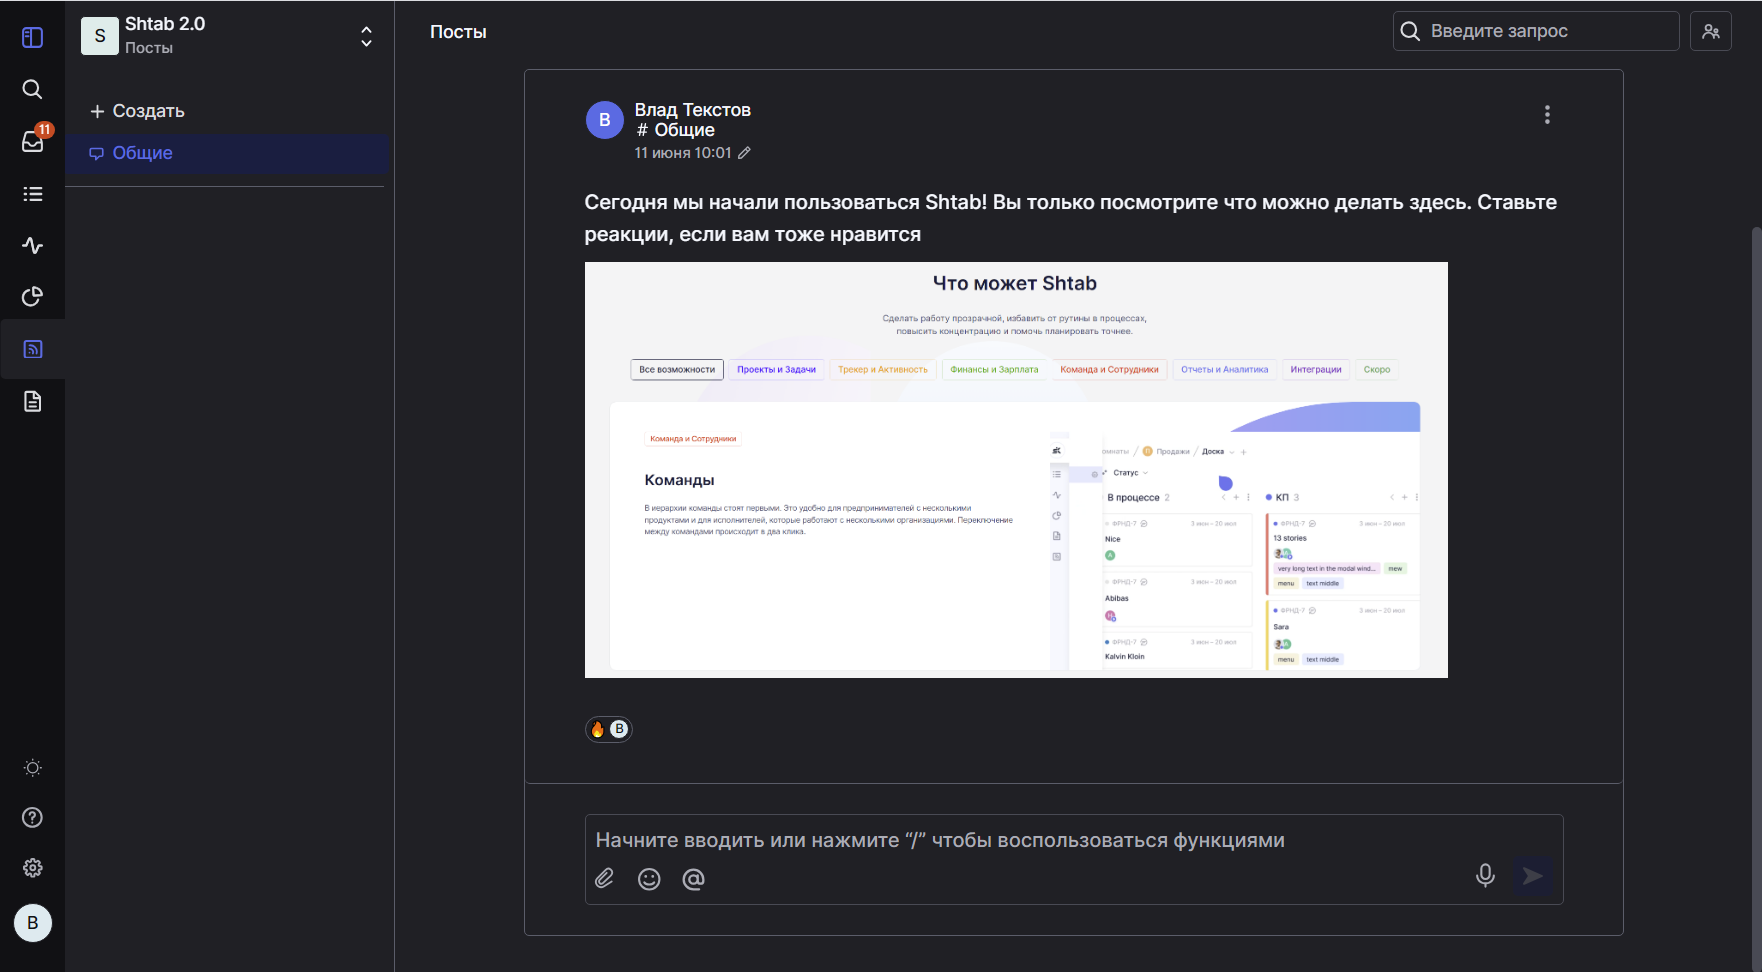Click the # Общие channel label in post

(675, 130)
